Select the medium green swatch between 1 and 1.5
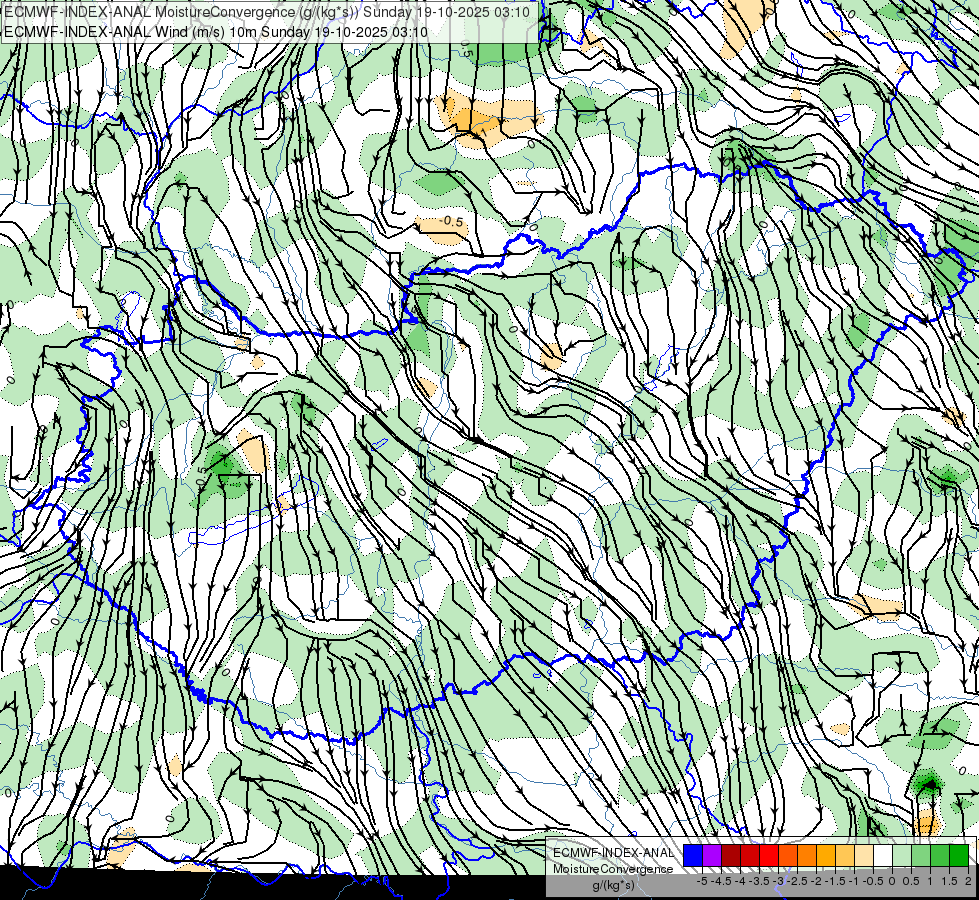Image resolution: width=979 pixels, height=900 pixels. (x=940, y=856)
